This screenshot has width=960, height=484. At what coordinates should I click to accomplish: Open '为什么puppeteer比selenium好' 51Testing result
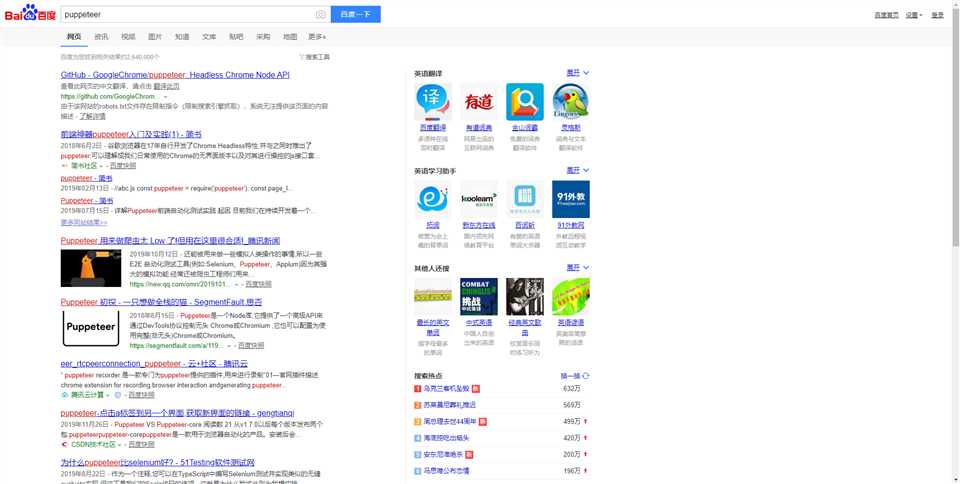pyautogui.click(x=157, y=462)
